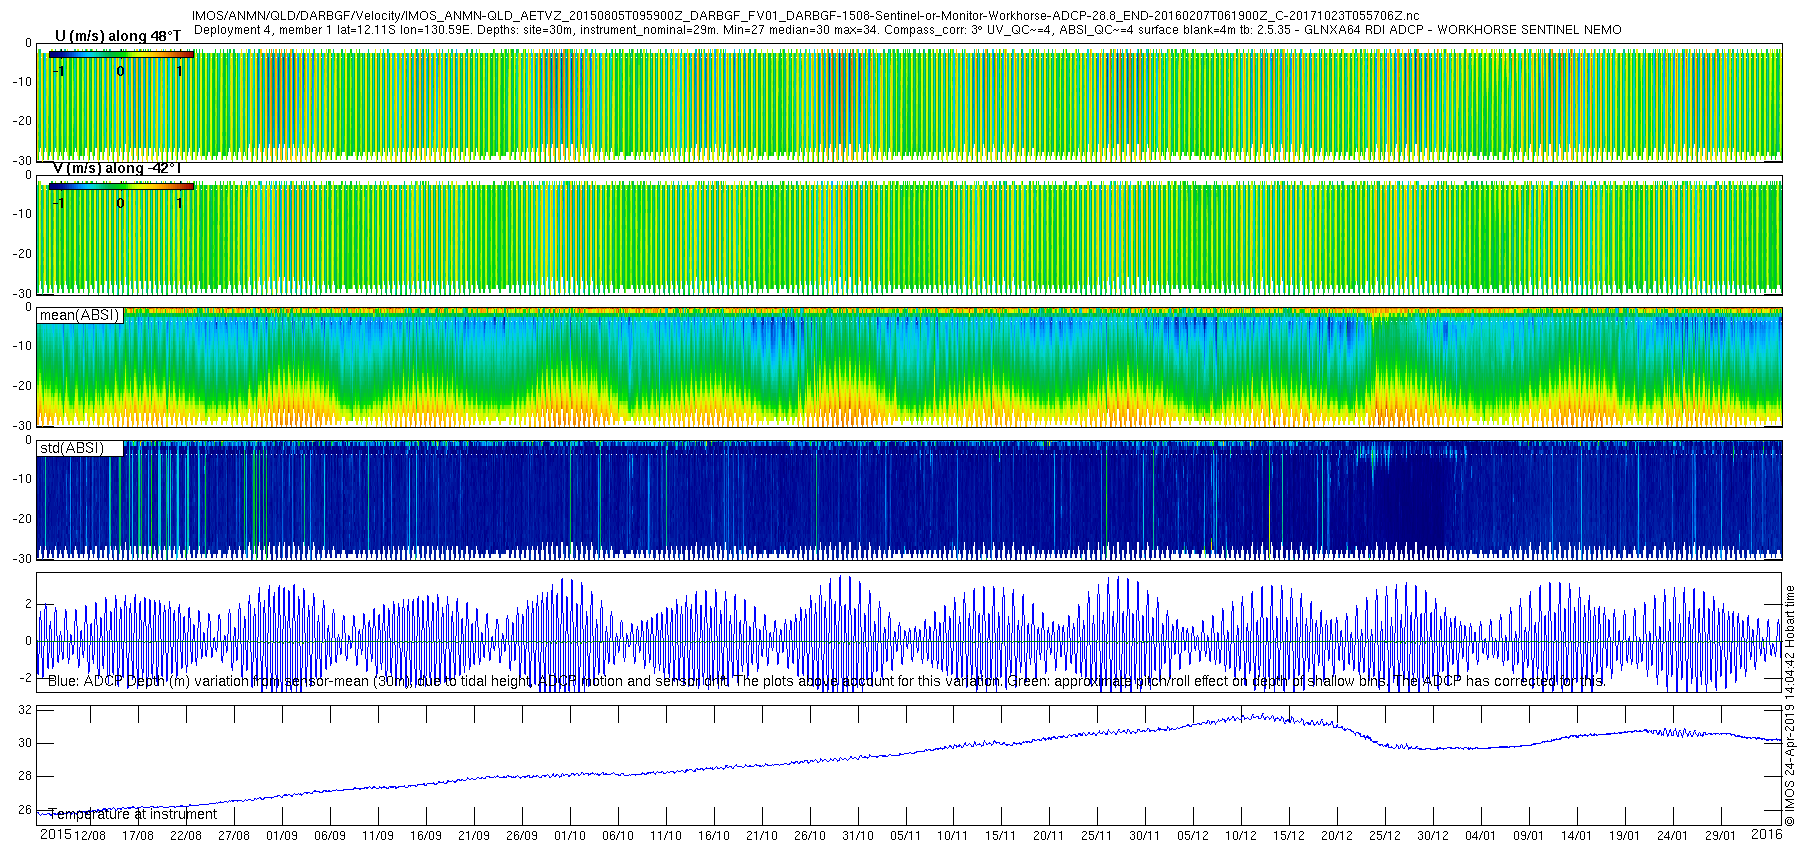Click the 26 temperature axis value

click(26, 810)
